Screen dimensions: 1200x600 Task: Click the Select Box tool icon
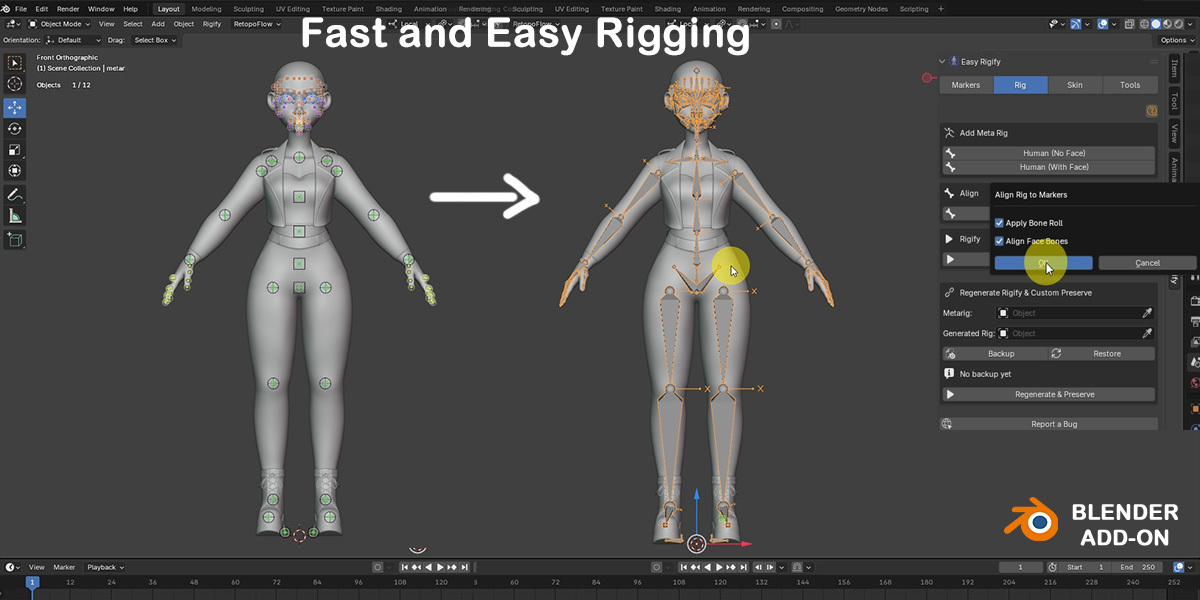click(x=15, y=63)
